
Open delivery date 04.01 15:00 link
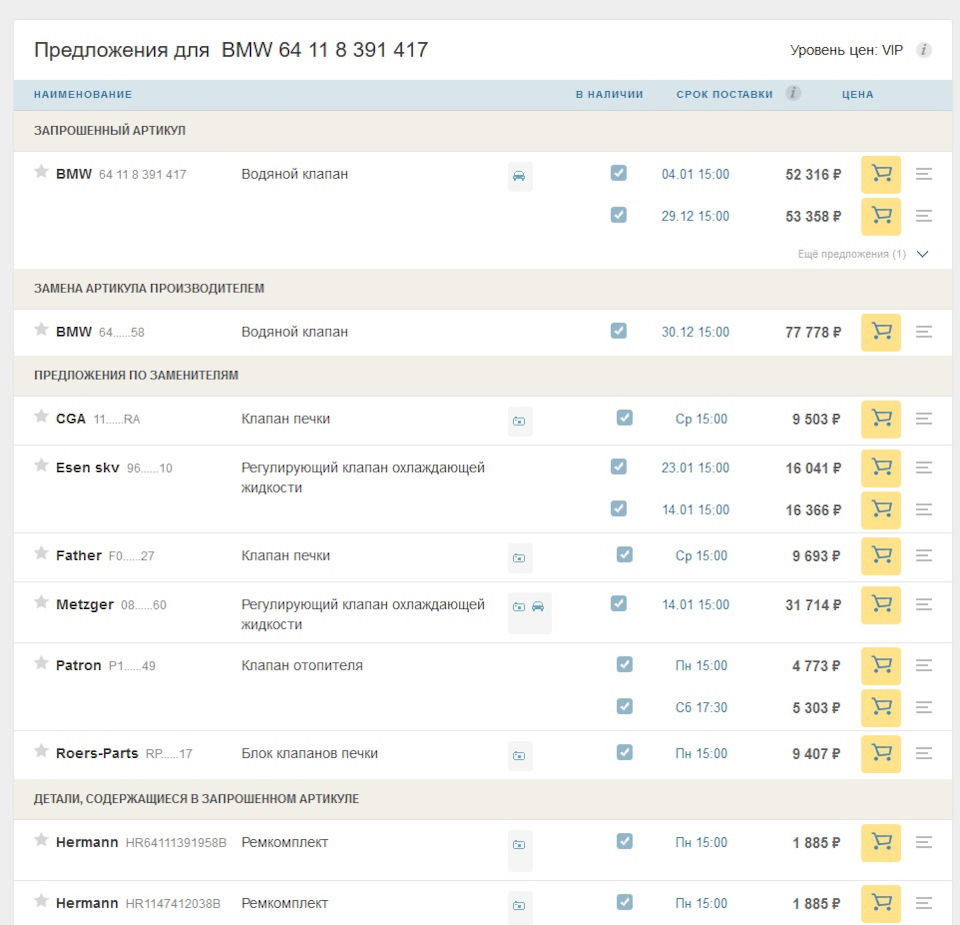coord(696,174)
